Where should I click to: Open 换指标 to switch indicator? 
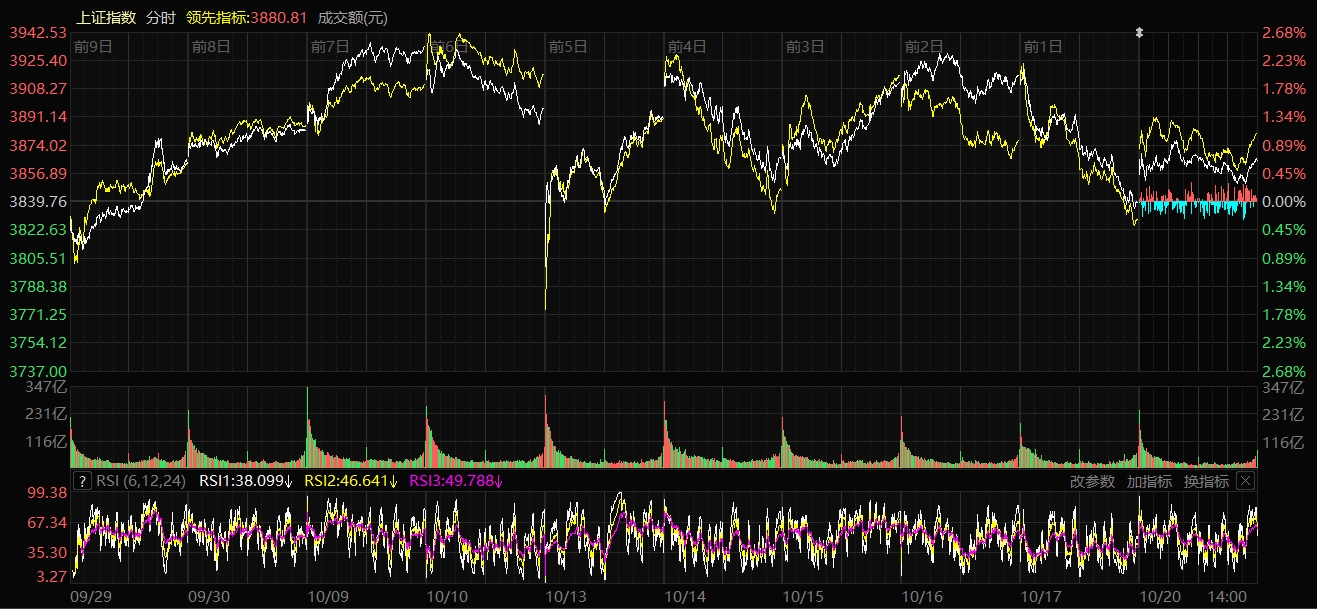(x=1206, y=481)
